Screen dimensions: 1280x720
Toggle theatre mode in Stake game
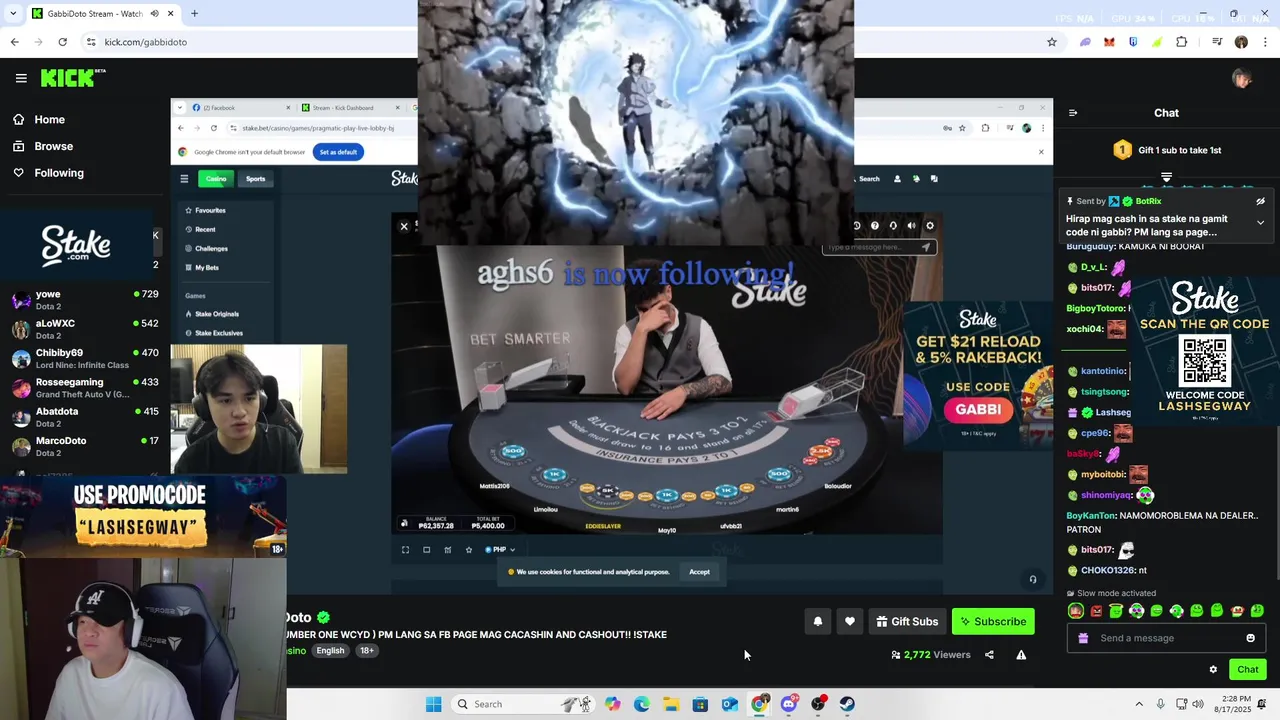[x=427, y=549]
